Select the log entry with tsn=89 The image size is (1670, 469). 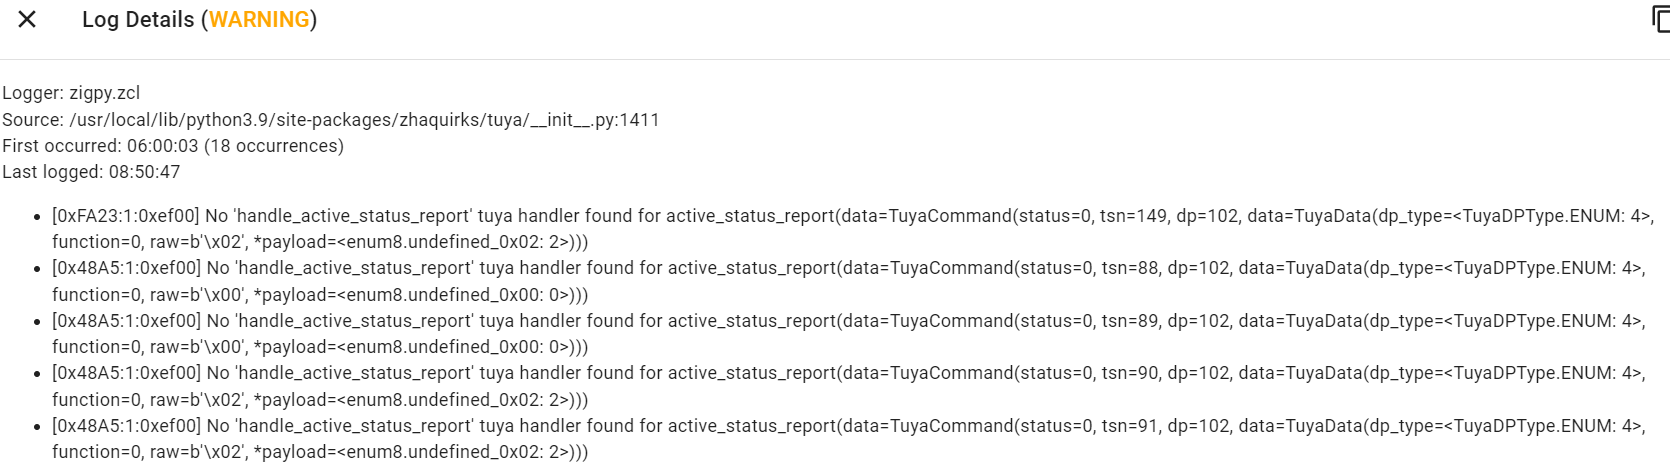(x=849, y=334)
